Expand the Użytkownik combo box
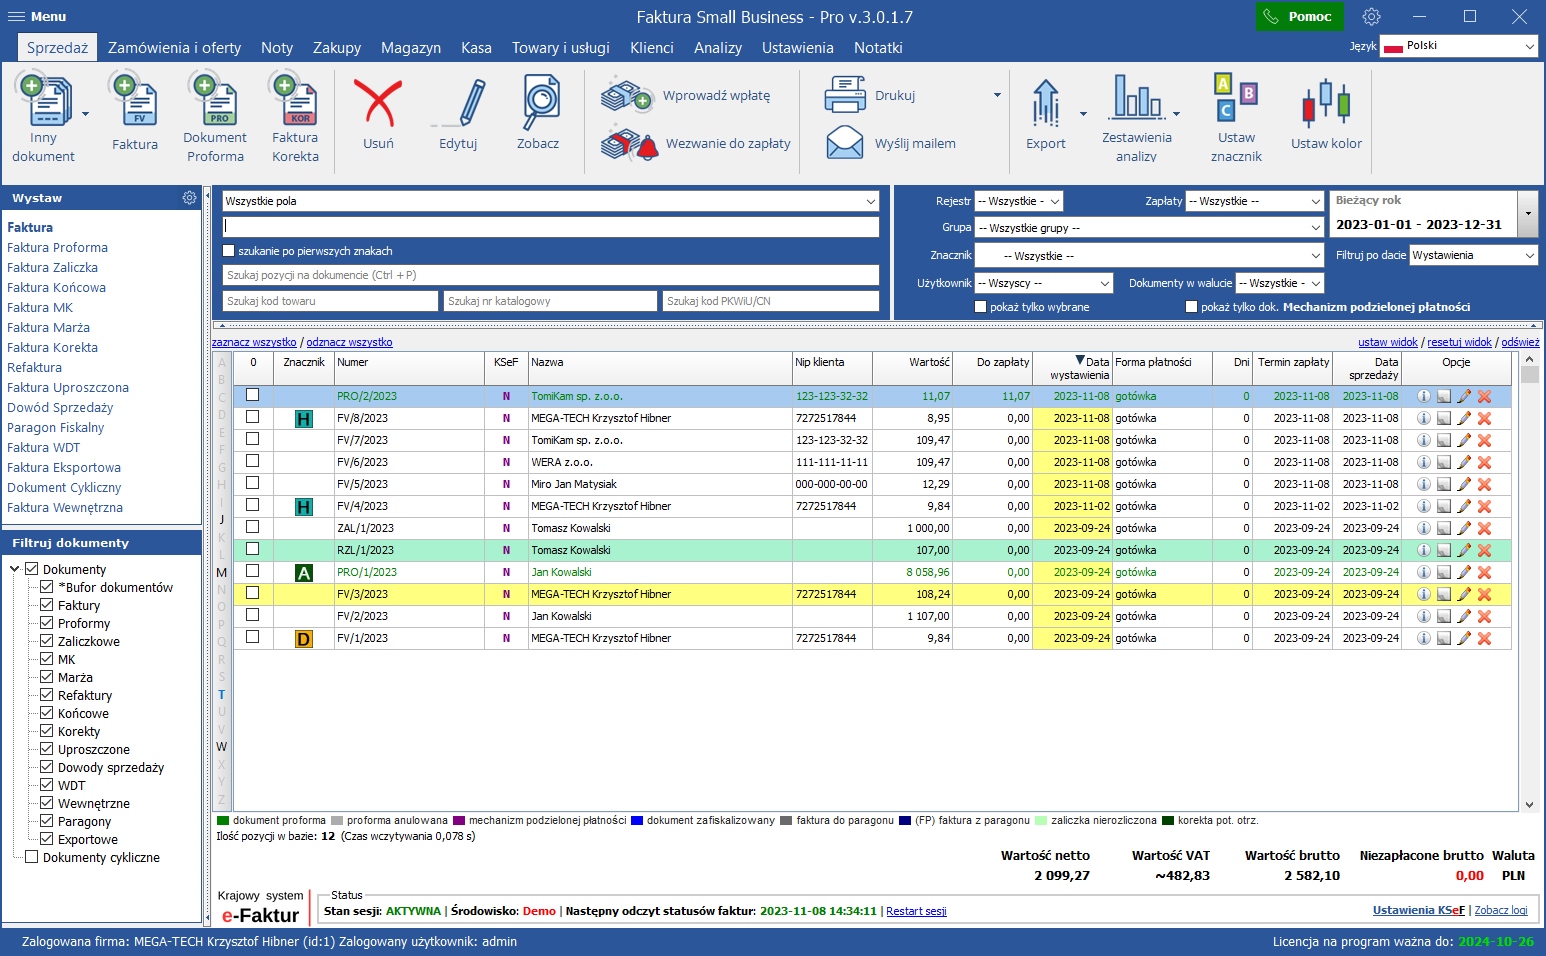1546x956 pixels. pyautogui.click(x=1043, y=283)
